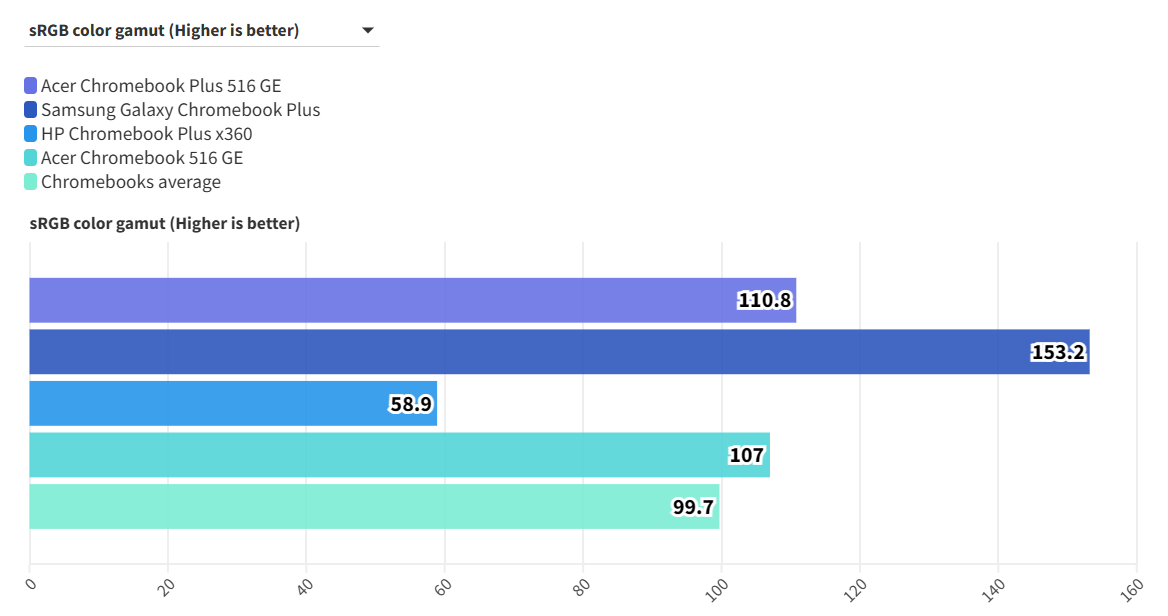Click Acer Chromebook 516 GE legend swatch
This screenshot has height=616, width=1168.
point(30,158)
